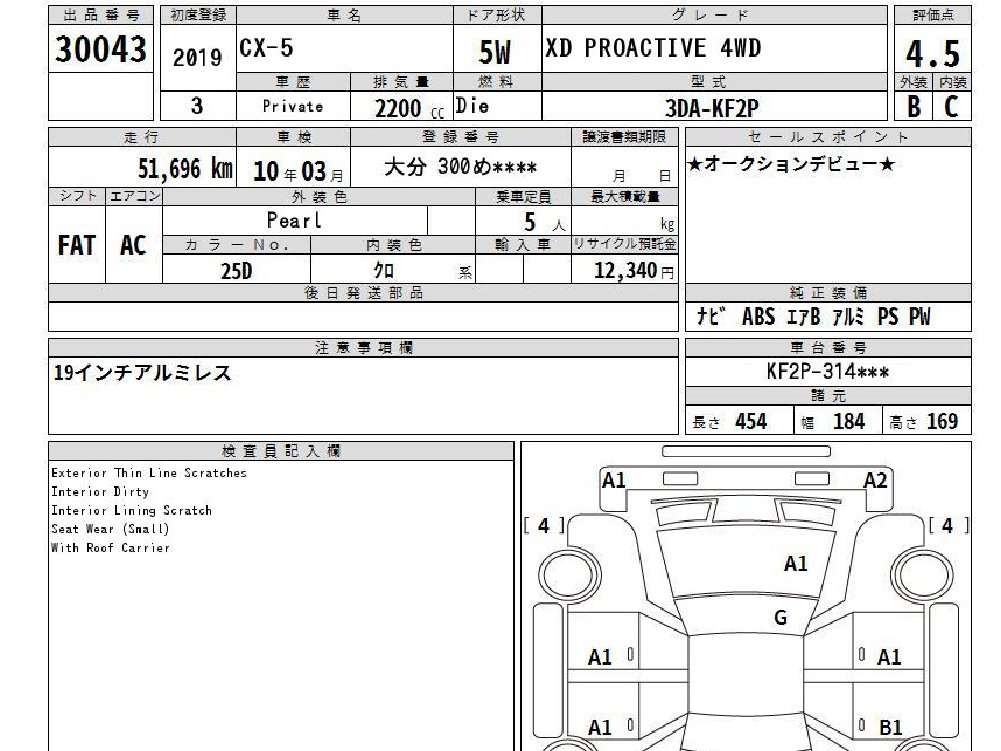
Task: Click the fuel type Die
Action: point(472,105)
